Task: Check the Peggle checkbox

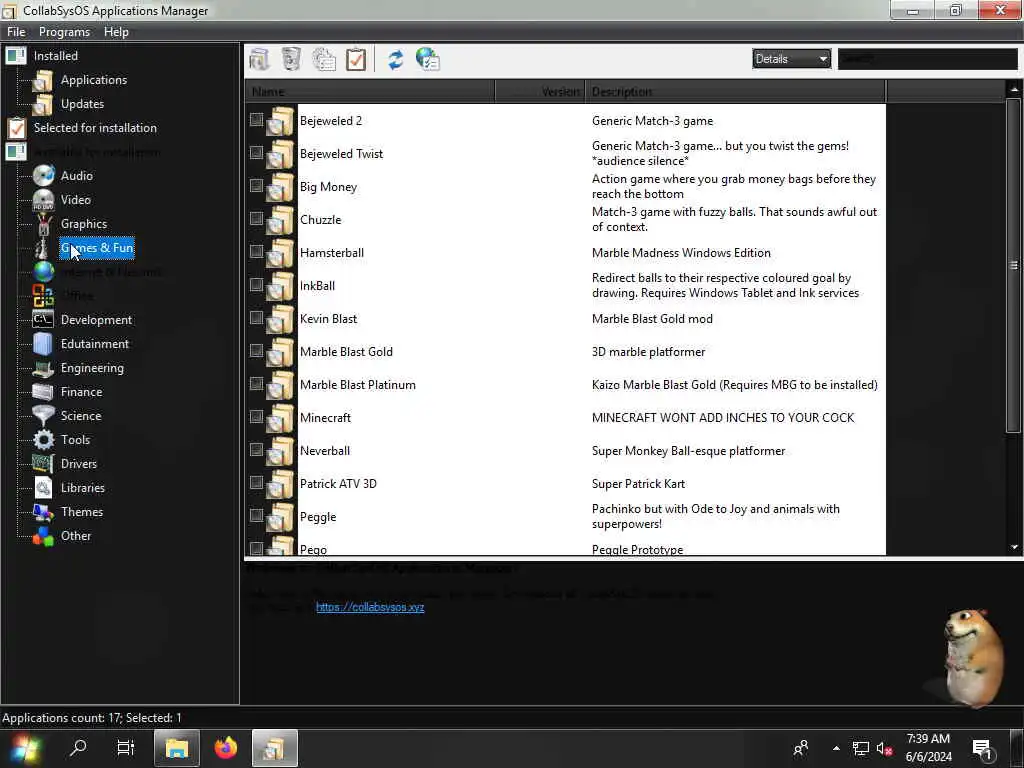Action: 257,515
